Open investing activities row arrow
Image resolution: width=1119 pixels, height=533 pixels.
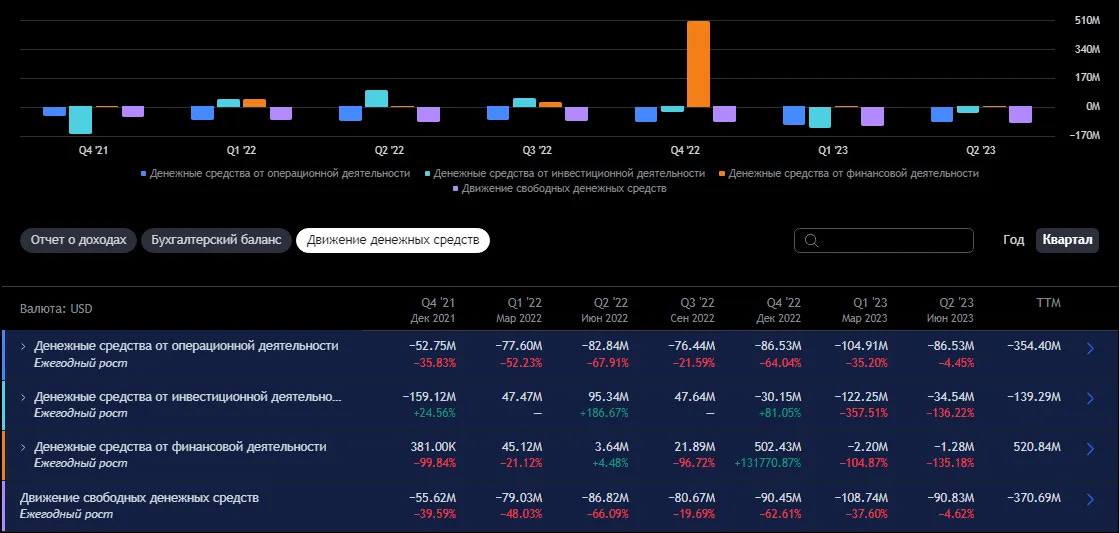pos(1090,398)
